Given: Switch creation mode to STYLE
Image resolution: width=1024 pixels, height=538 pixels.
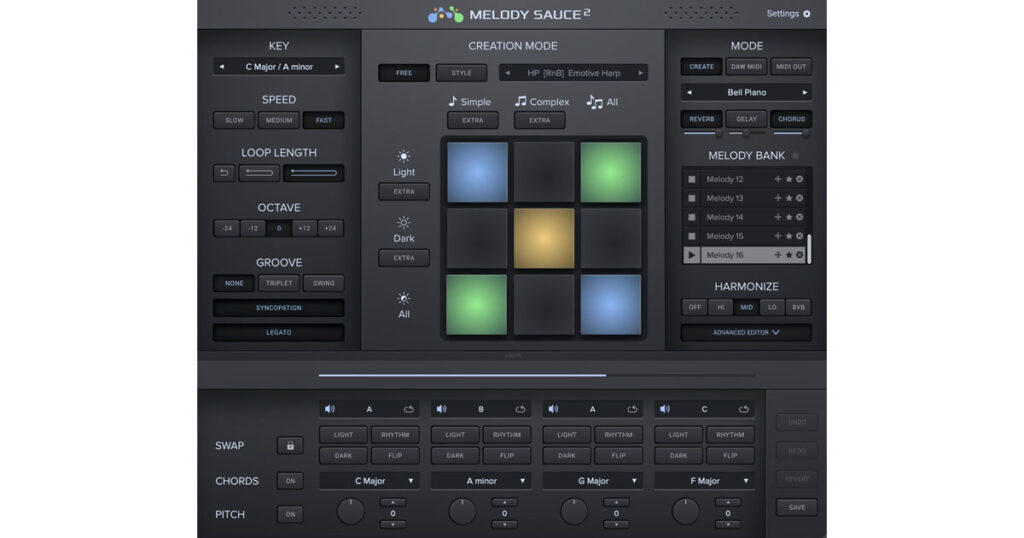Looking at the screenshot, I should 461,73.
